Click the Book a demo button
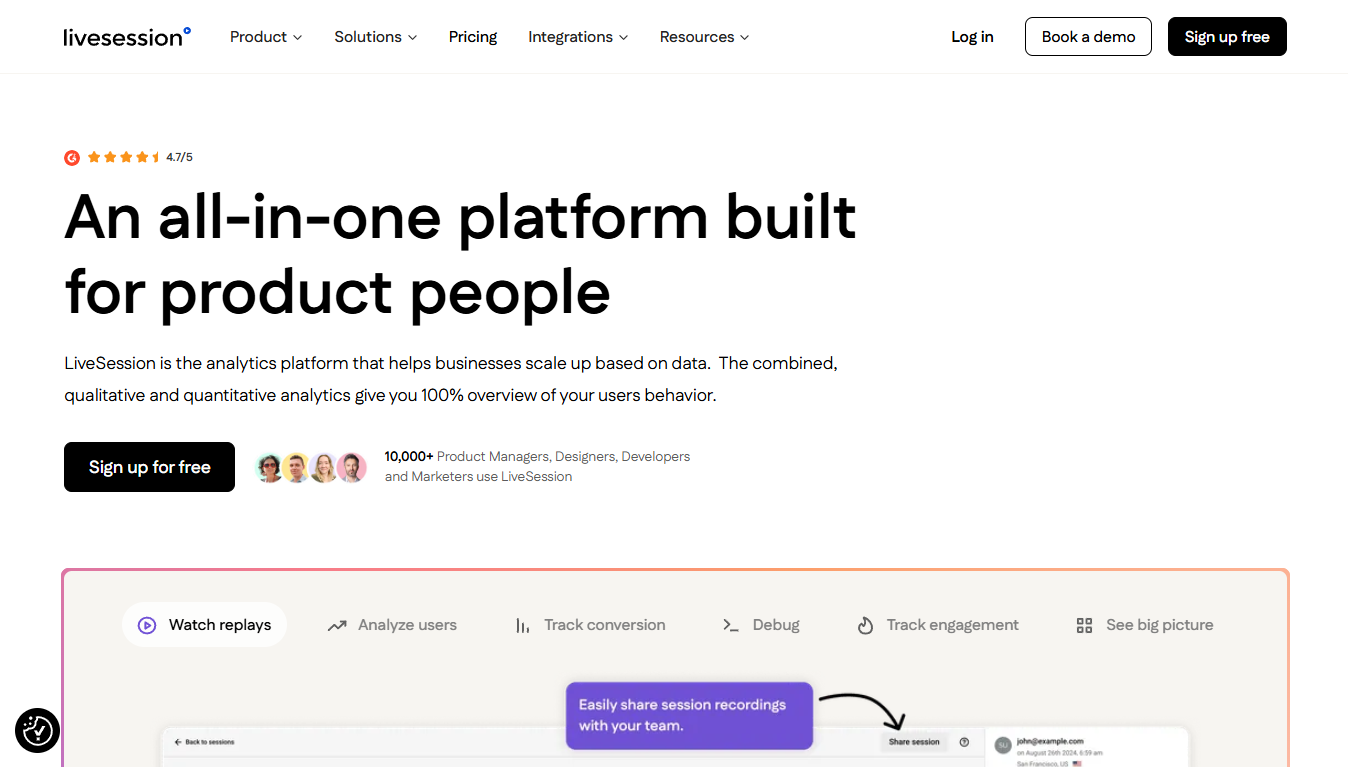The height and width of the screenshot is (767, 1348). click(x=1088, y=37)
